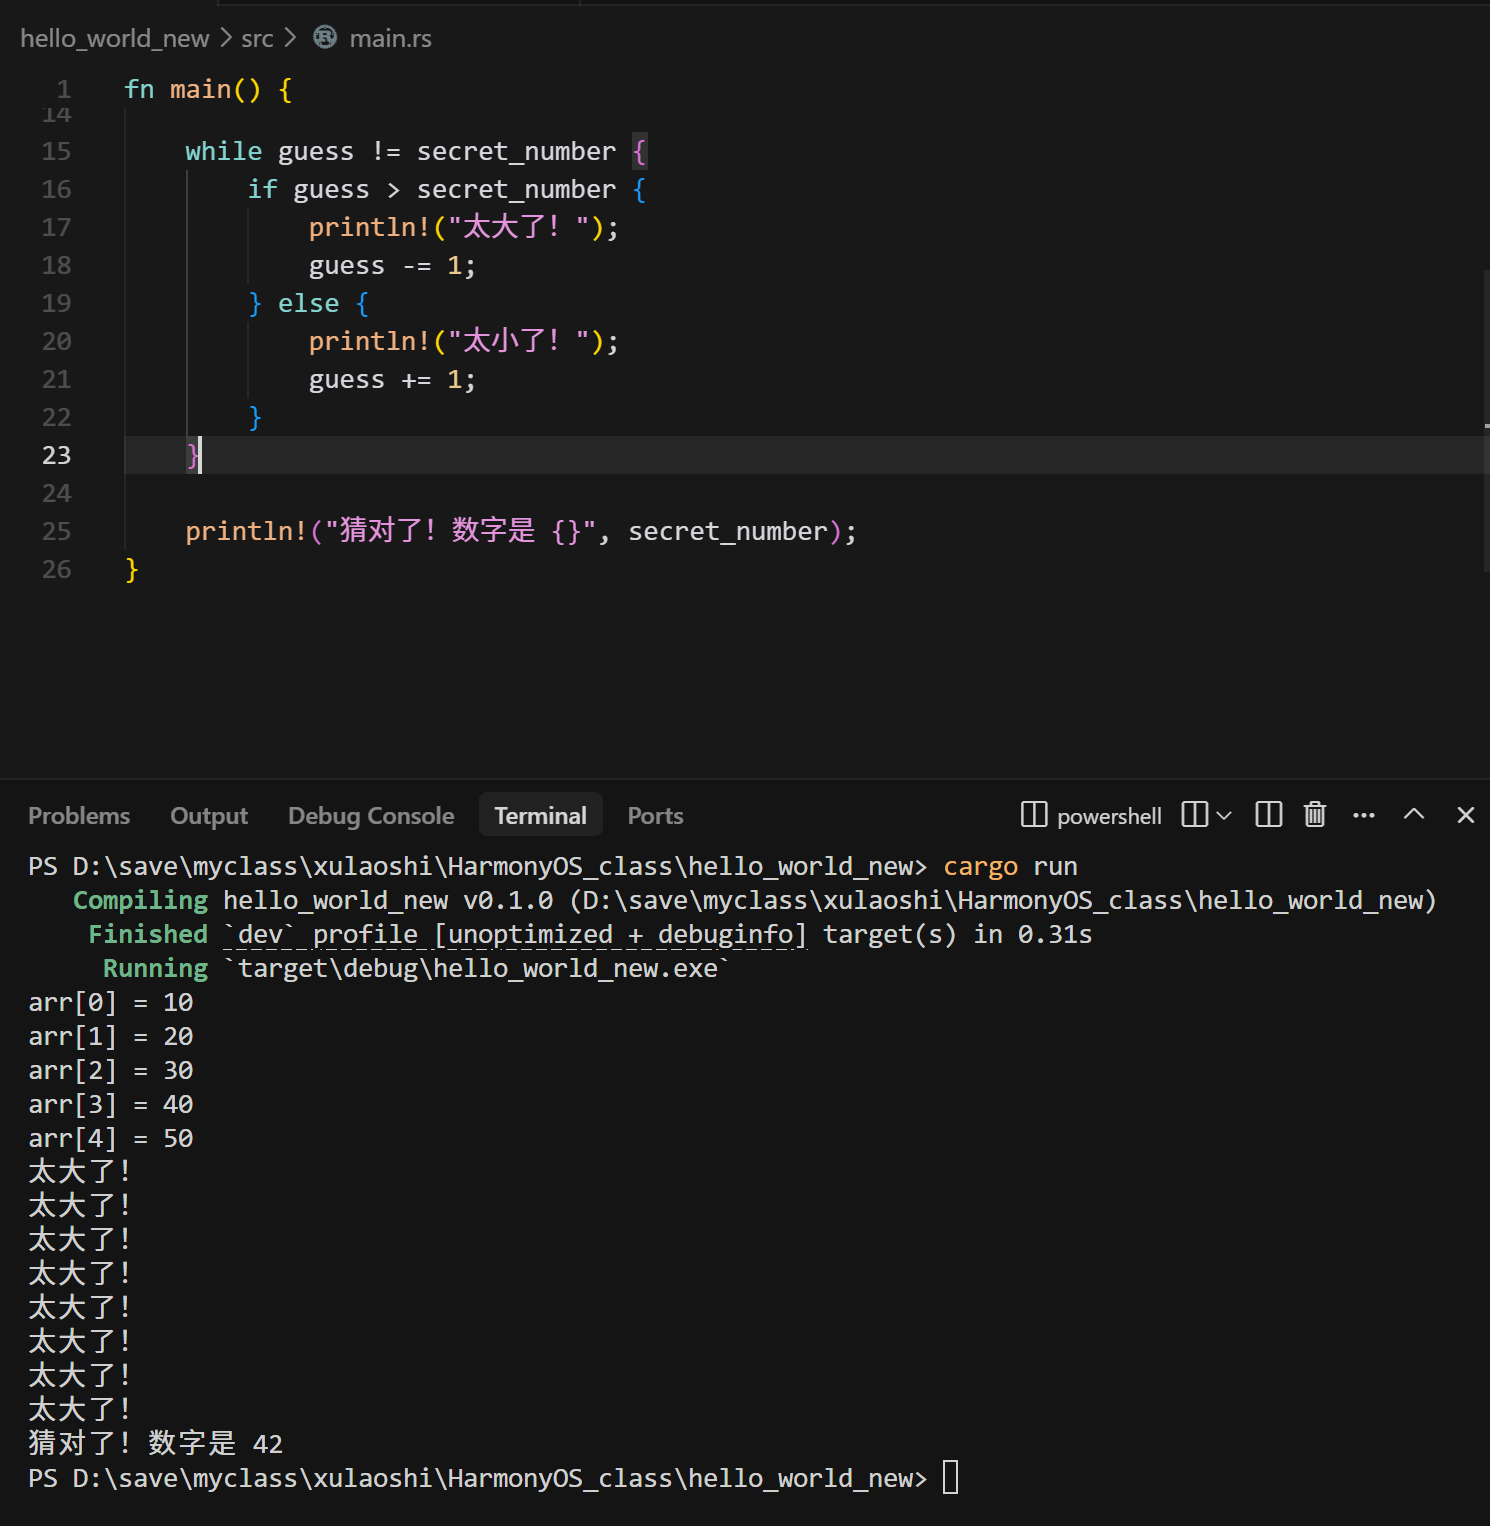Click the 'while' keyword on line 15
1490x1526 pixels.
point(224,151)
